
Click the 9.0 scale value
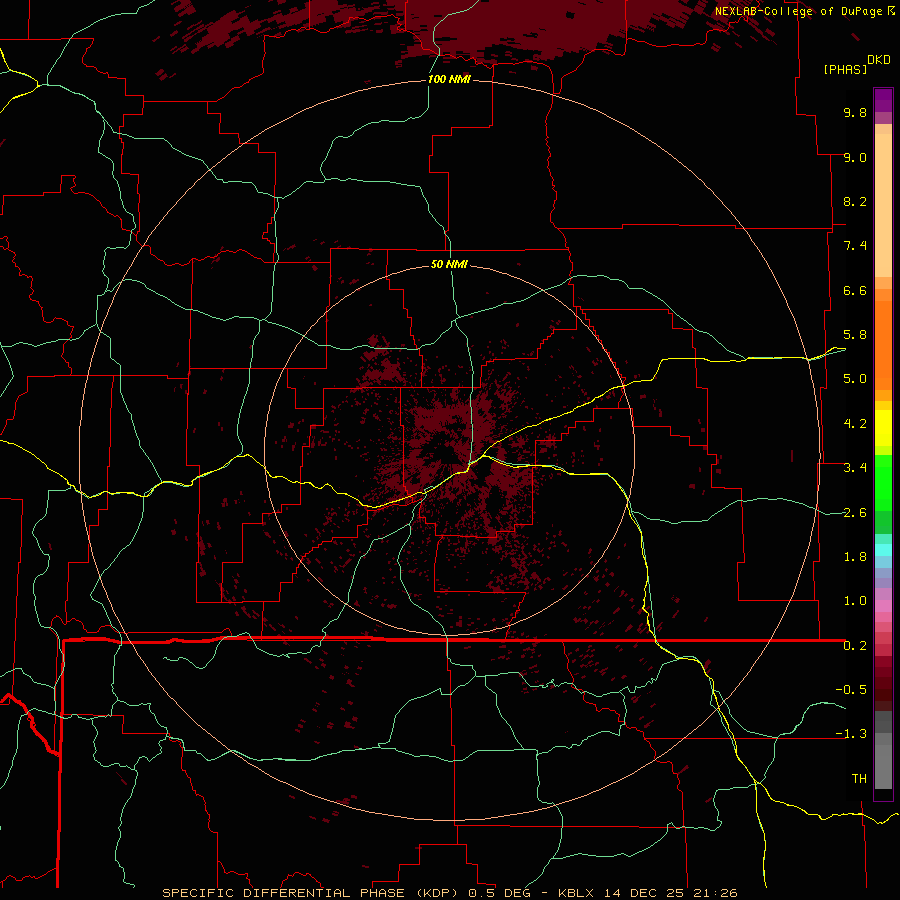[855, 157]
